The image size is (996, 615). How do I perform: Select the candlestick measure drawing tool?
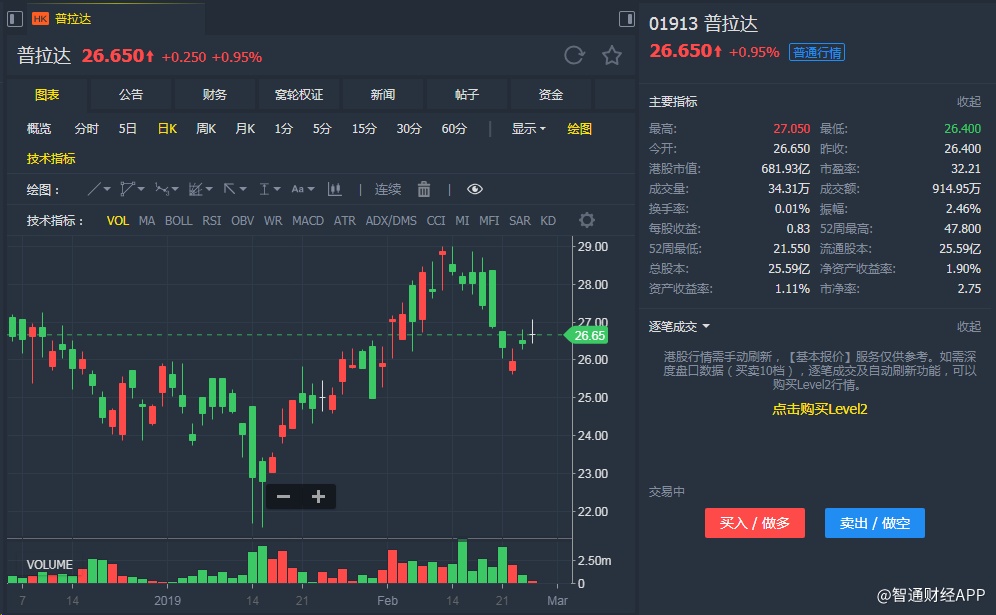335,189
